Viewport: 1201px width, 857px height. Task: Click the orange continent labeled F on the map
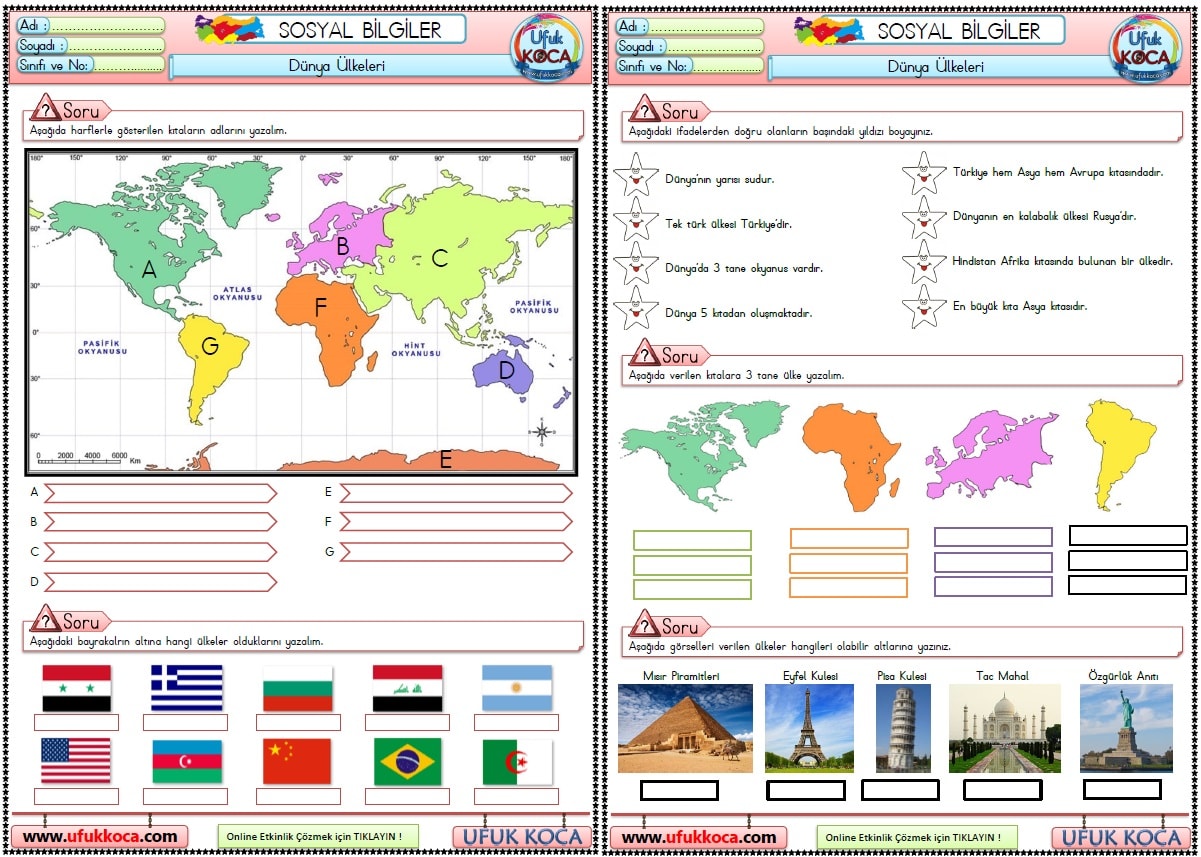pos(322,308)
